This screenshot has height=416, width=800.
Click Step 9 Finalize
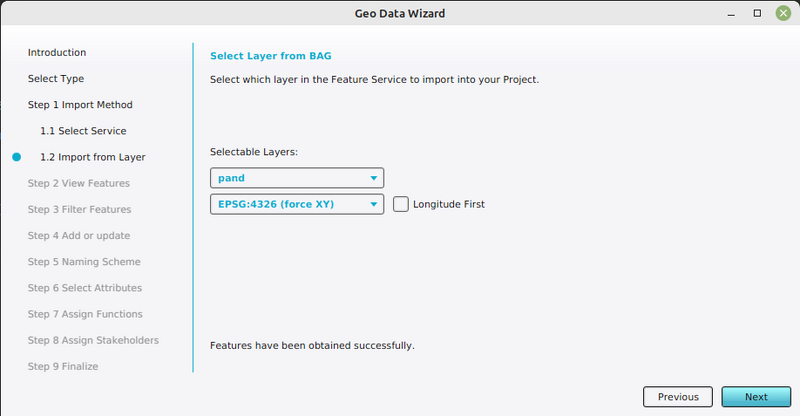point(63,366)
